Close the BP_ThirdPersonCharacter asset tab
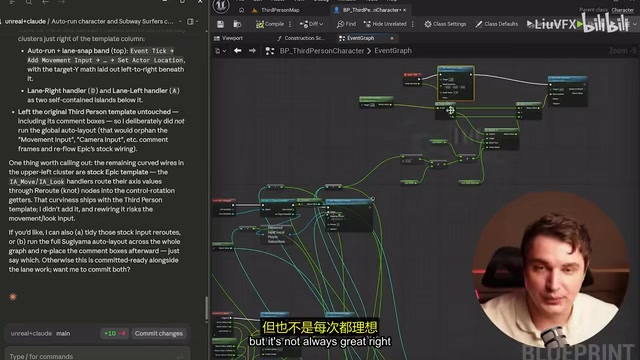Viewport: 640px width, 360px height. click(x=404, y=10)
